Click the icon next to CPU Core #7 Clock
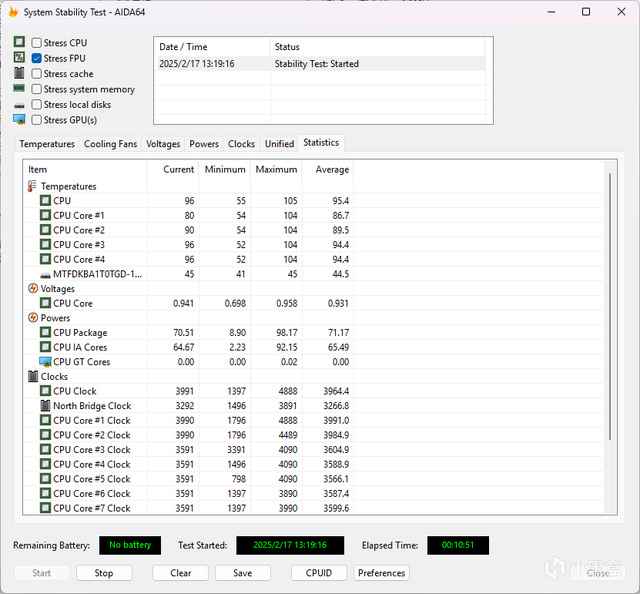Viewport: 640px width, 594px height. (45, 508)
